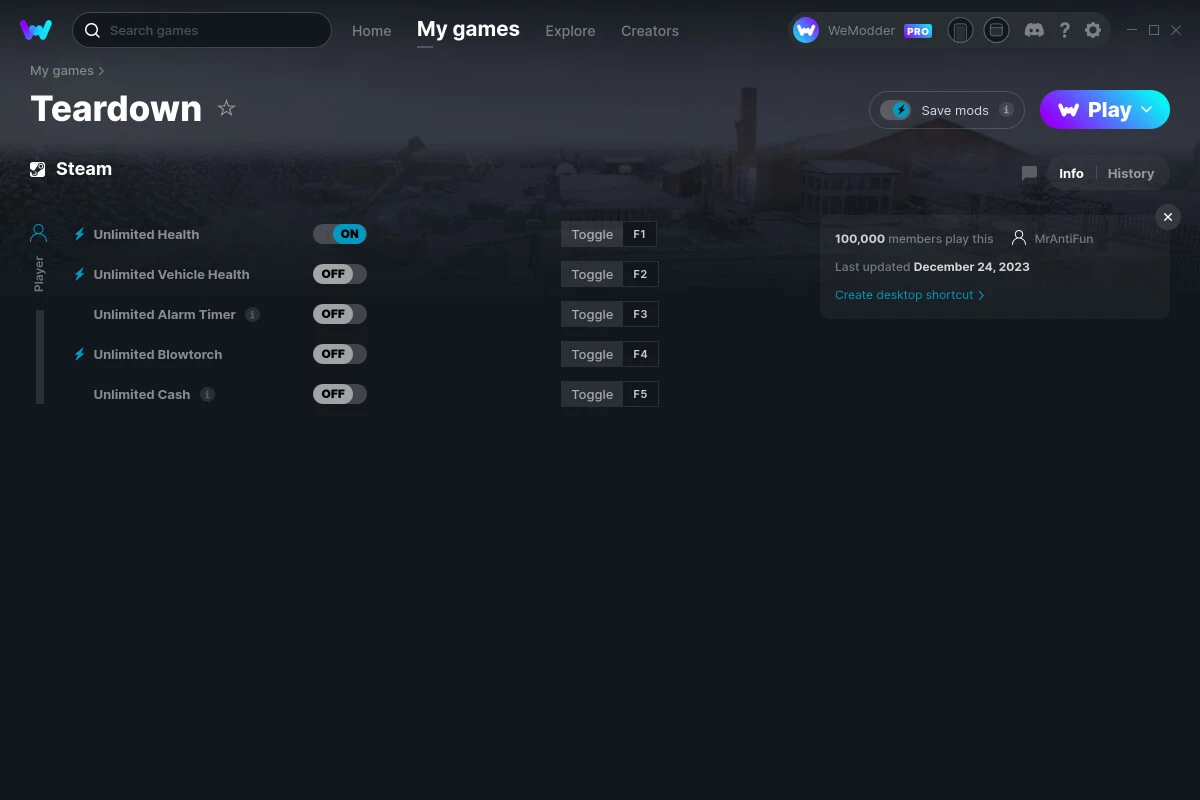Favorite Teardown with the star icon
Viewport: 1200px width, 800px height.
pyautogui.click(x=227, y=108)
